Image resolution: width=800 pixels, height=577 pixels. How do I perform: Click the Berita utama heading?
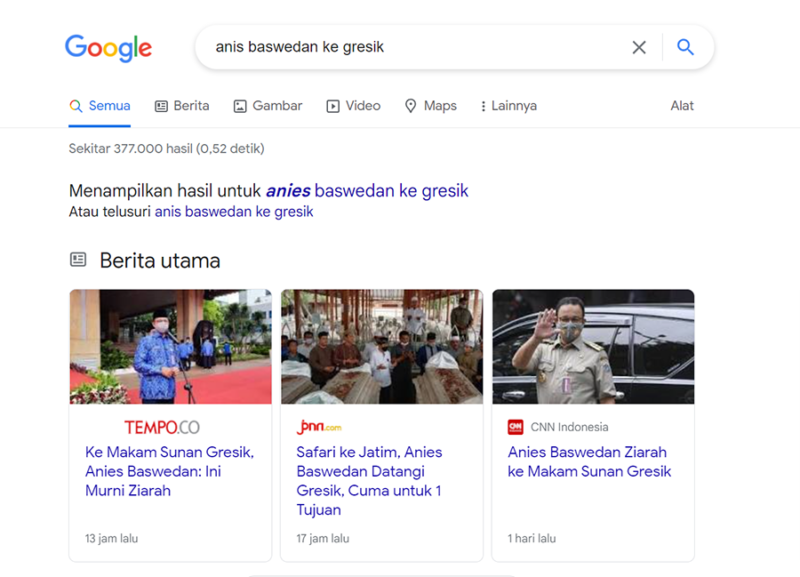(x=160, y=261)
